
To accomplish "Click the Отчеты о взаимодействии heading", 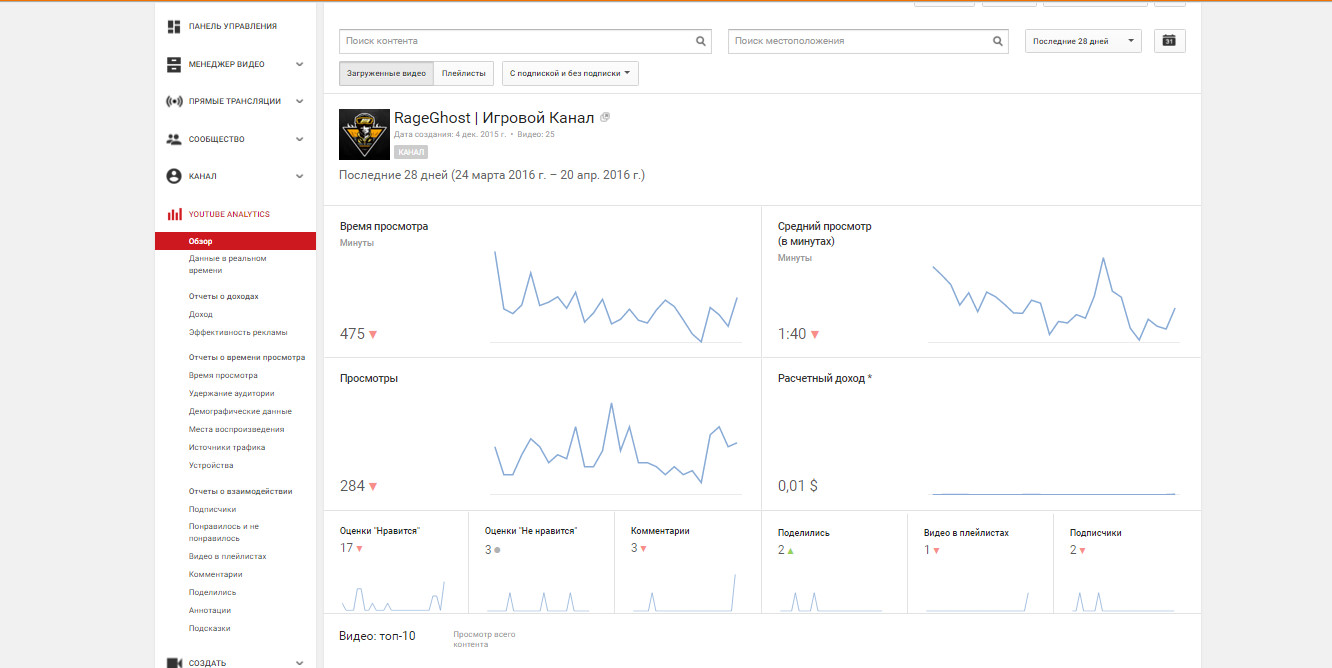I will coord(241,491).
